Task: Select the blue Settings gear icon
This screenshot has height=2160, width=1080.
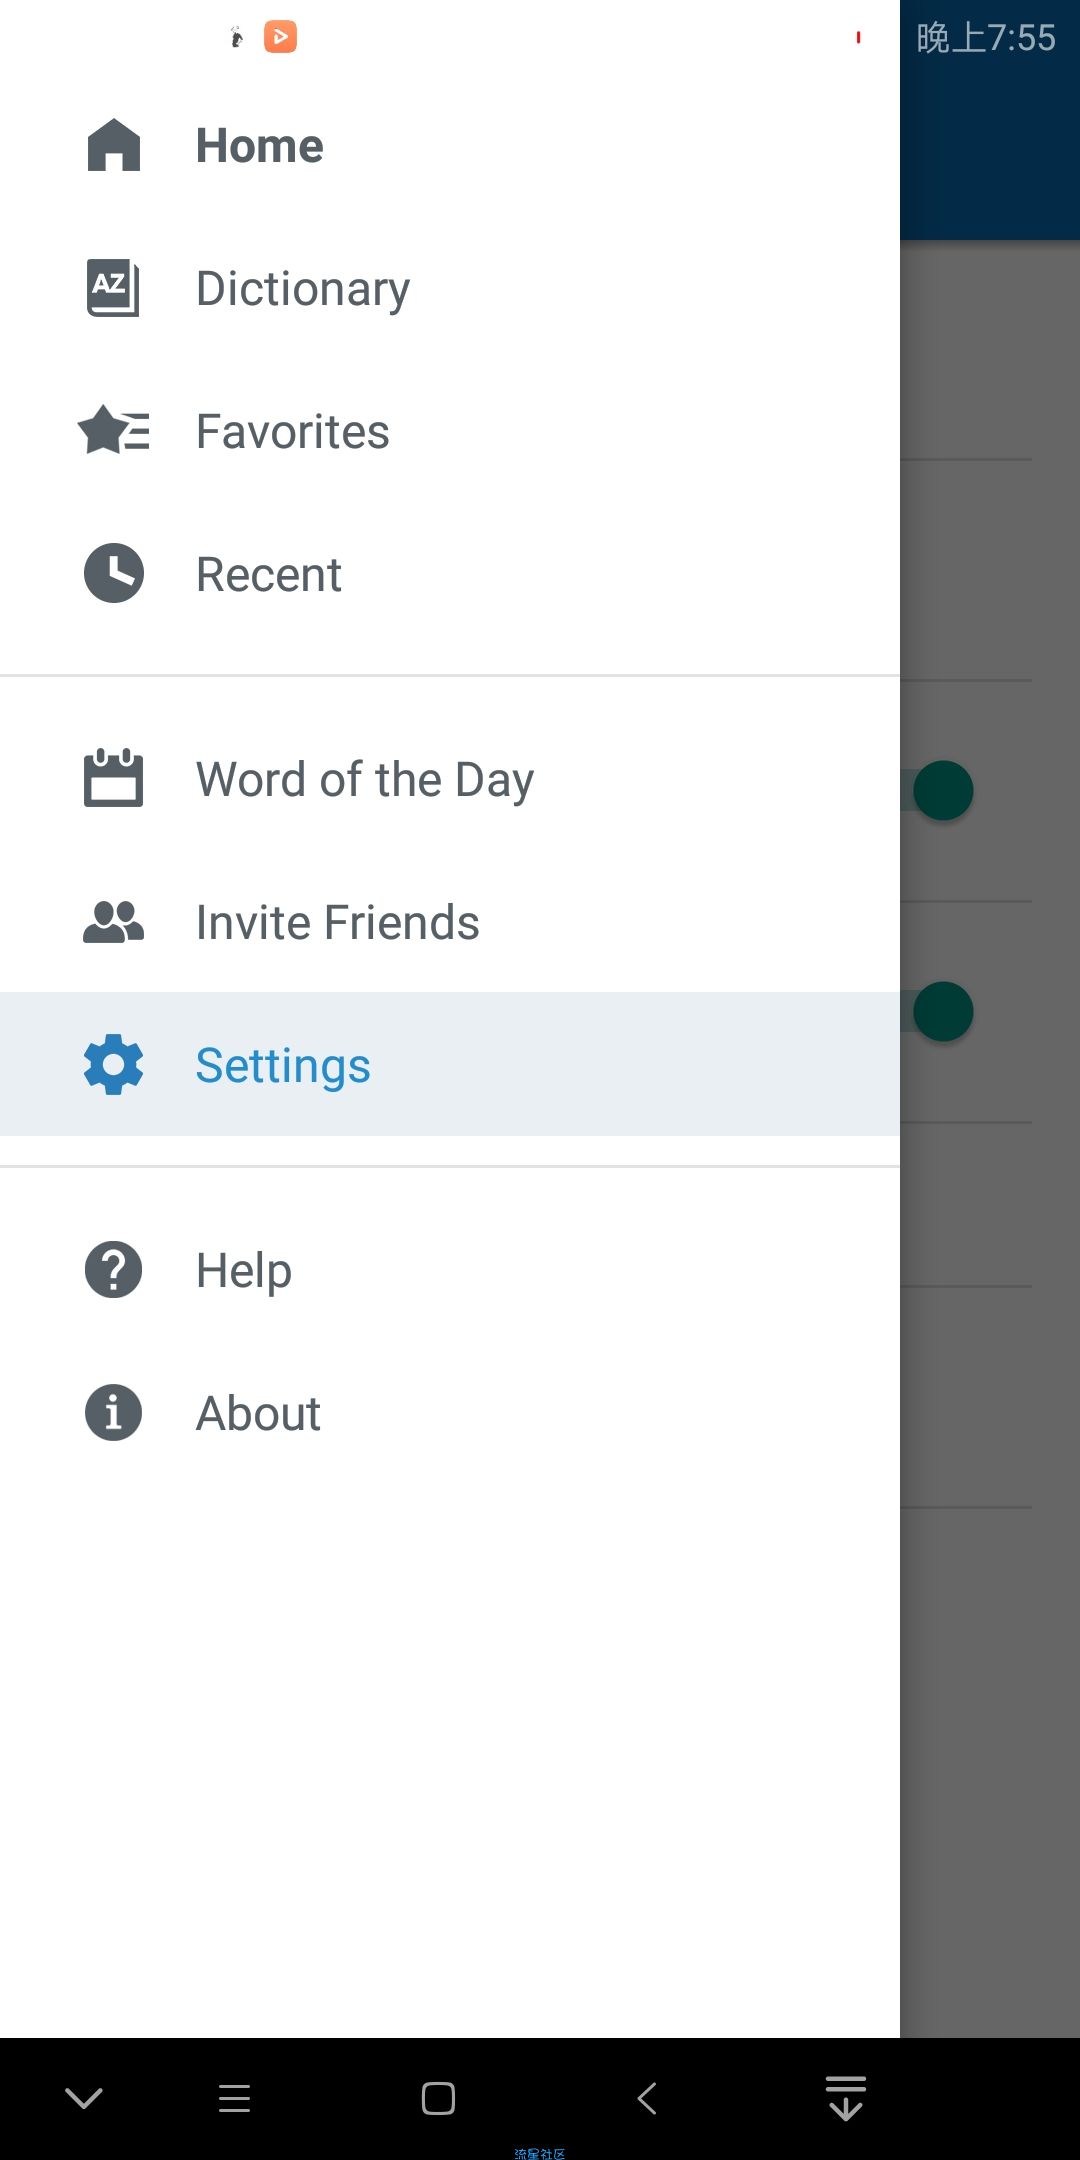Action: click(113, 1064)
